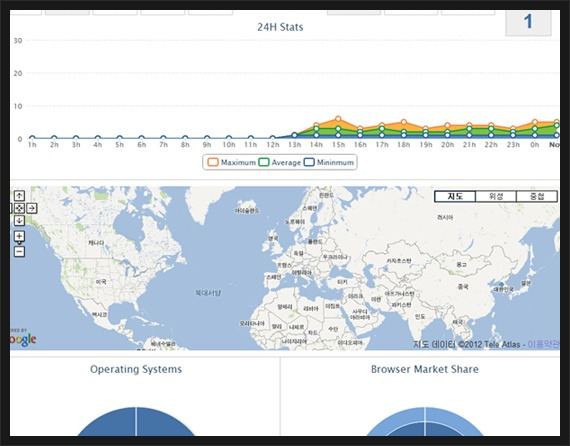Viewport: 570px width, 446px height.
Task: Switch map view to 위성 (satellite) mode
Action: pyautogui.click(x=496, y=197)
